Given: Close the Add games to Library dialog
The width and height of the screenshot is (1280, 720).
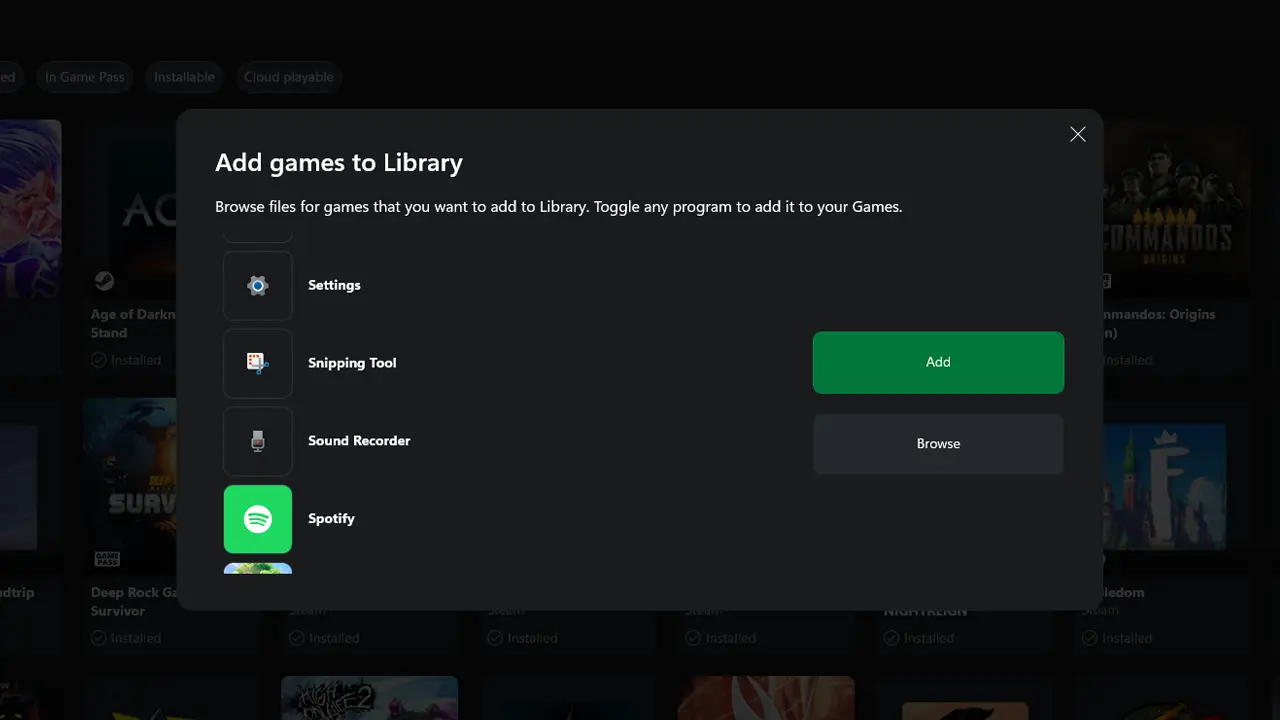Looking at the screenshot, I should [x=1077, y=133].
